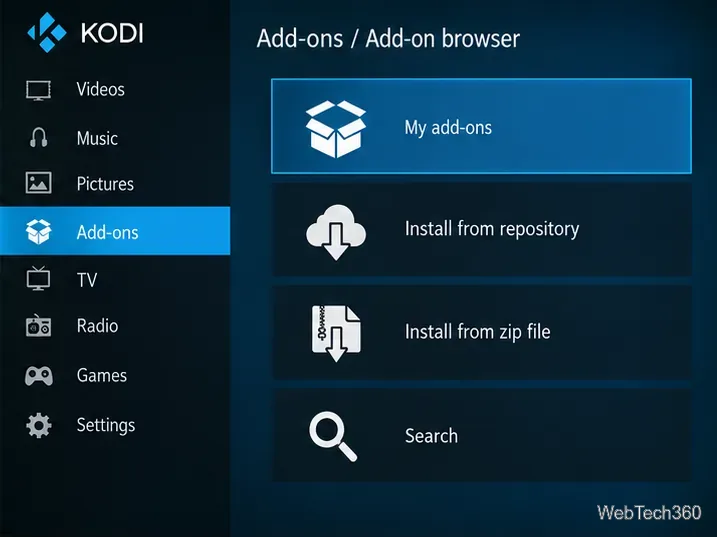Open the Settings label in sidebar

coord(106,425)
